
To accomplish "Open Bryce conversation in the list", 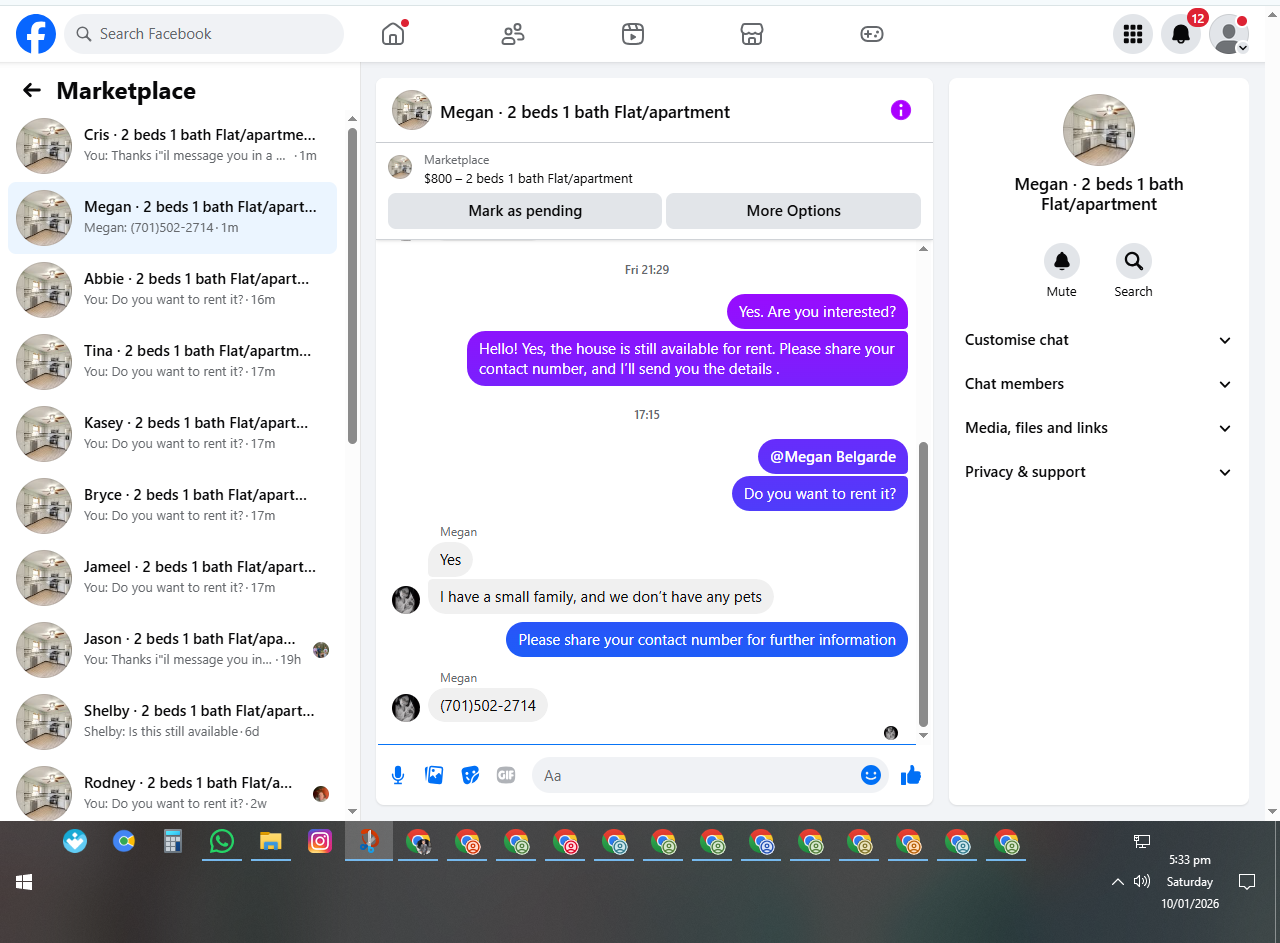I will [x=172, y=506].
